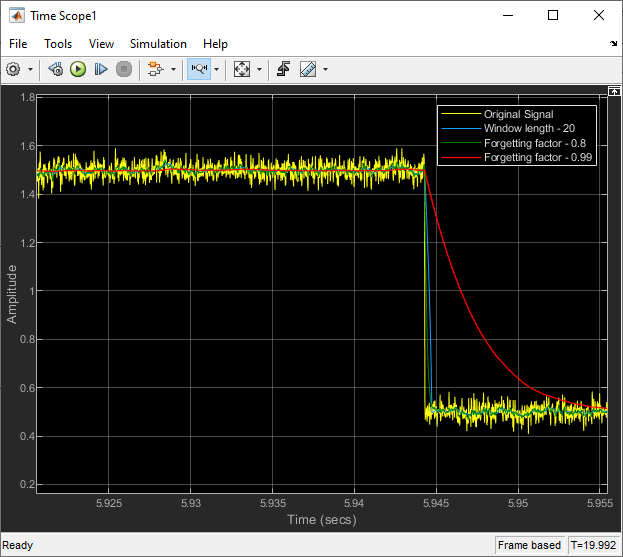
Task: Open the File menu
Action: tap(18, 44)
